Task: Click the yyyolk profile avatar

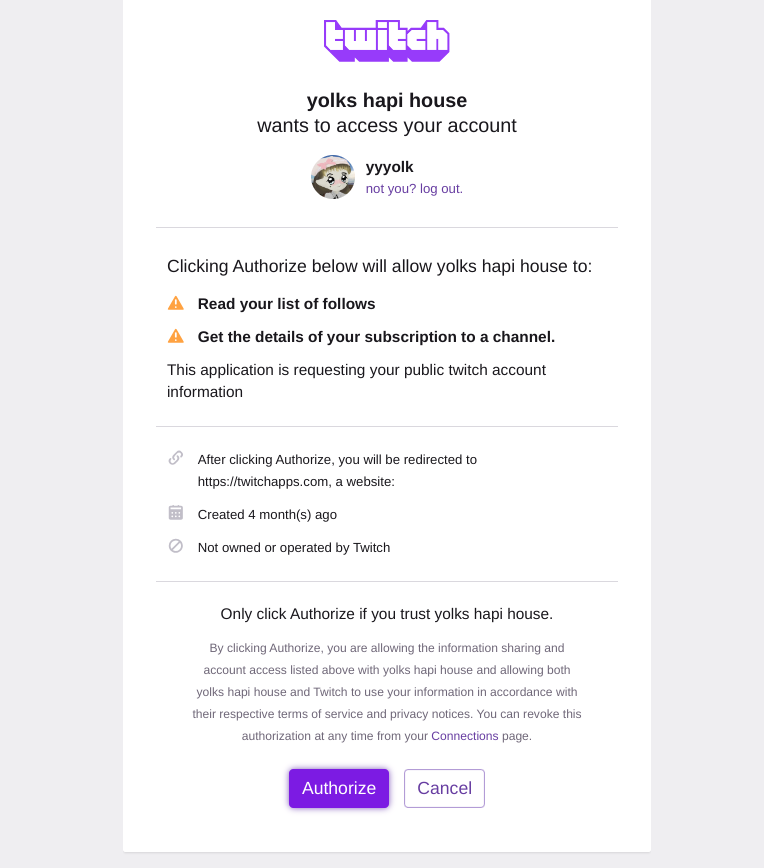Action: click(x=333, y=177)
